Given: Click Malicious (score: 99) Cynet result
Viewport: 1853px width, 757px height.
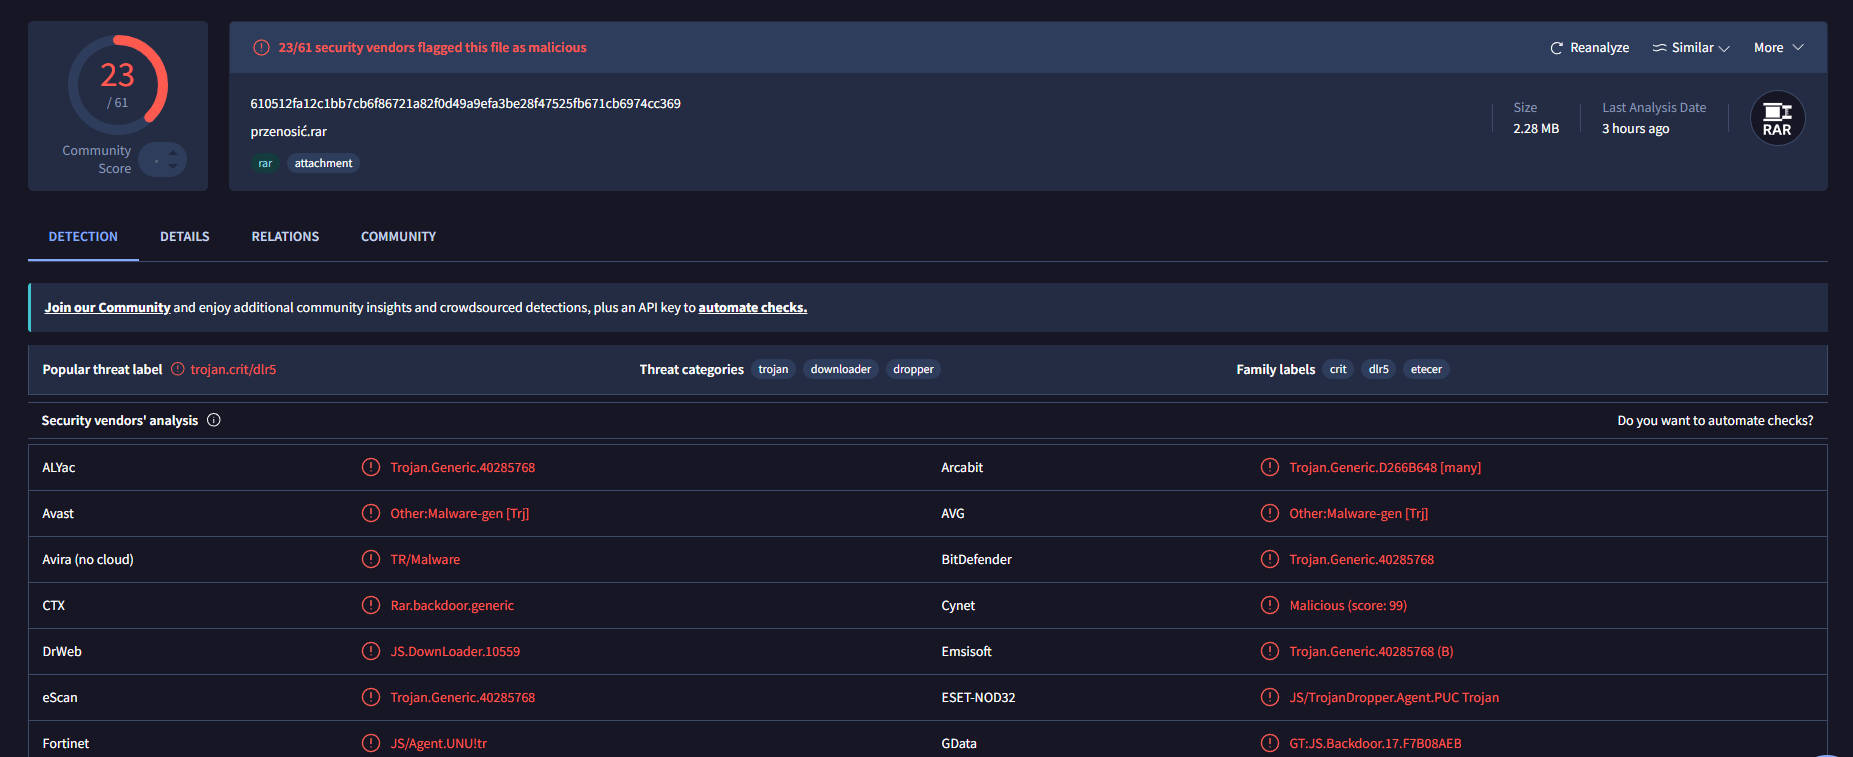Looking at the screenshot, I should (1348, 605).
